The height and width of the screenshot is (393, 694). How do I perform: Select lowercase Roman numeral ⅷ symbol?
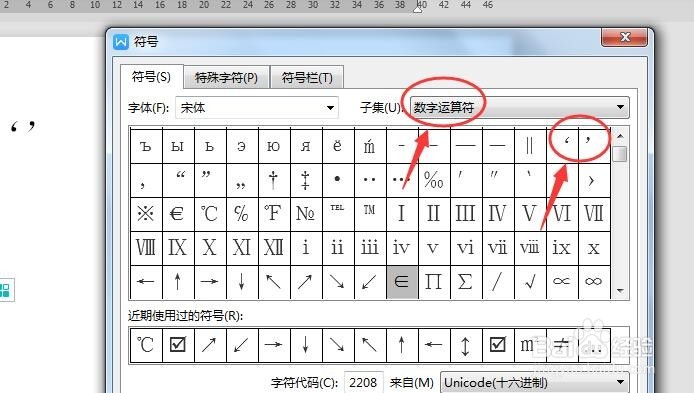(529, 248)
